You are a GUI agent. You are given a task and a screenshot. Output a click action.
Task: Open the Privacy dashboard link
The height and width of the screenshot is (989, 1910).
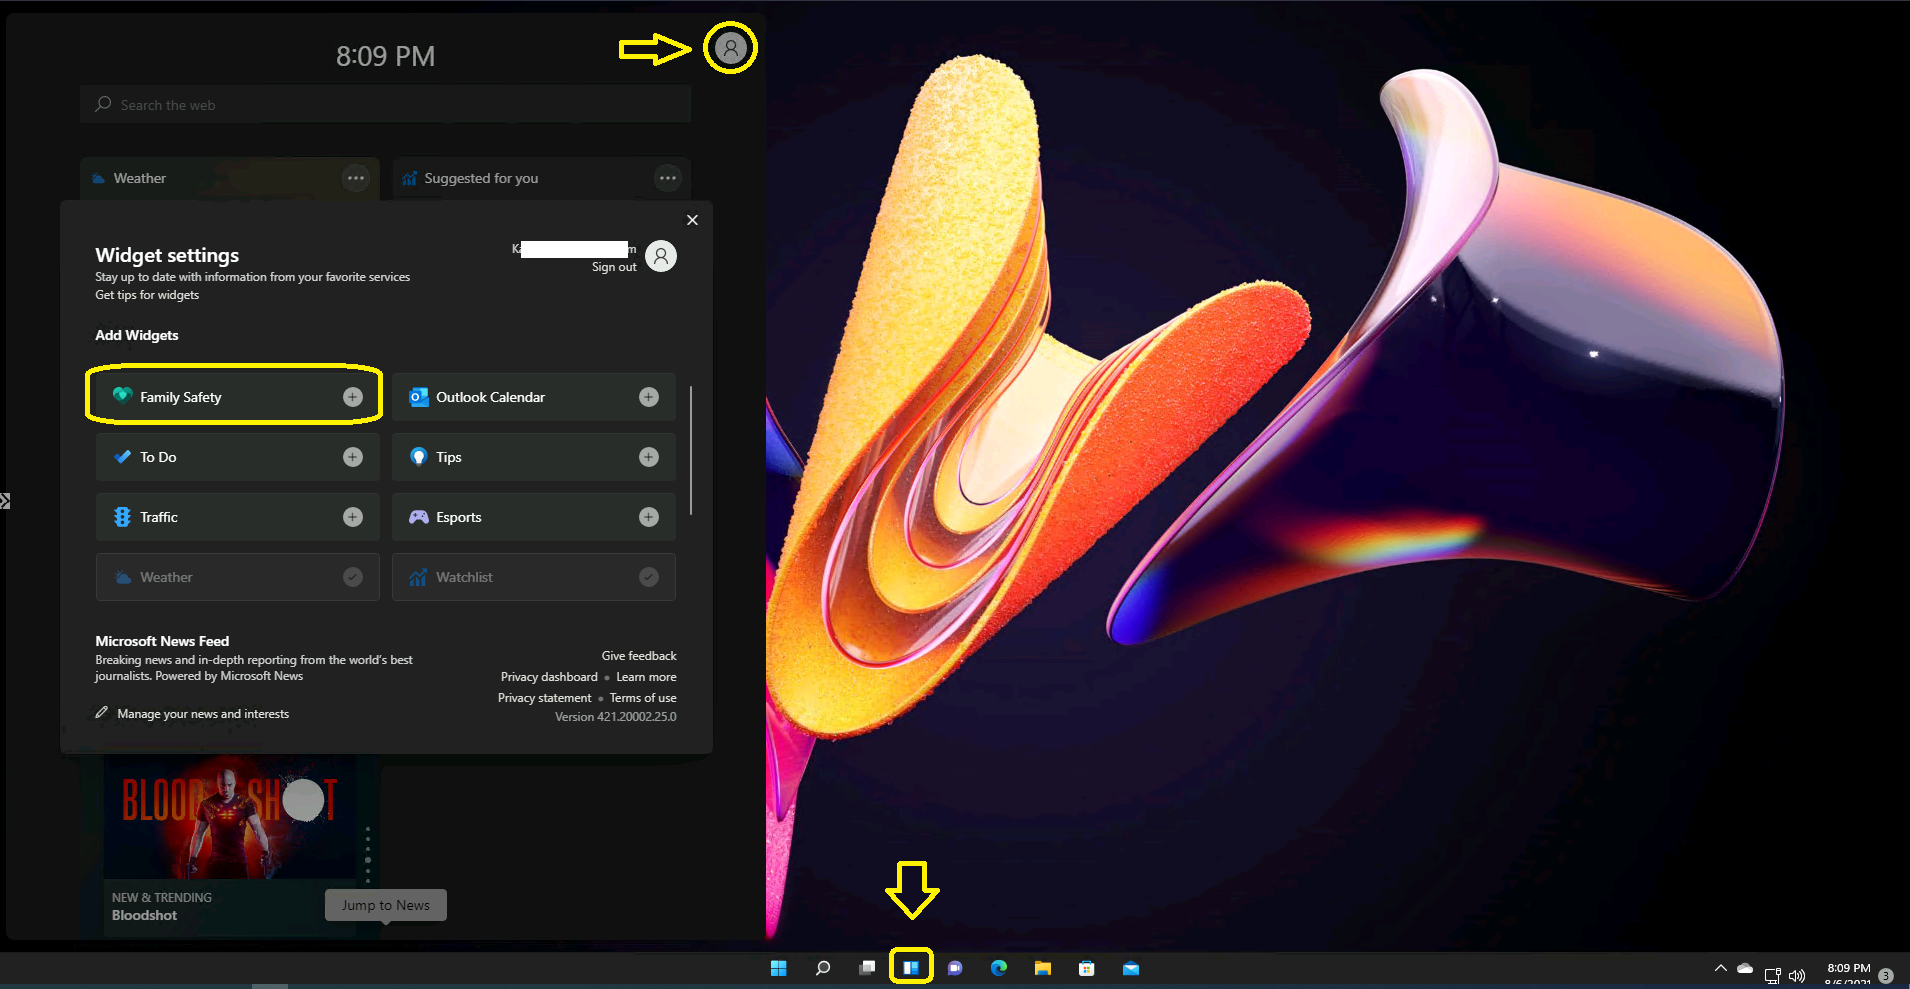tap(548, 677)
